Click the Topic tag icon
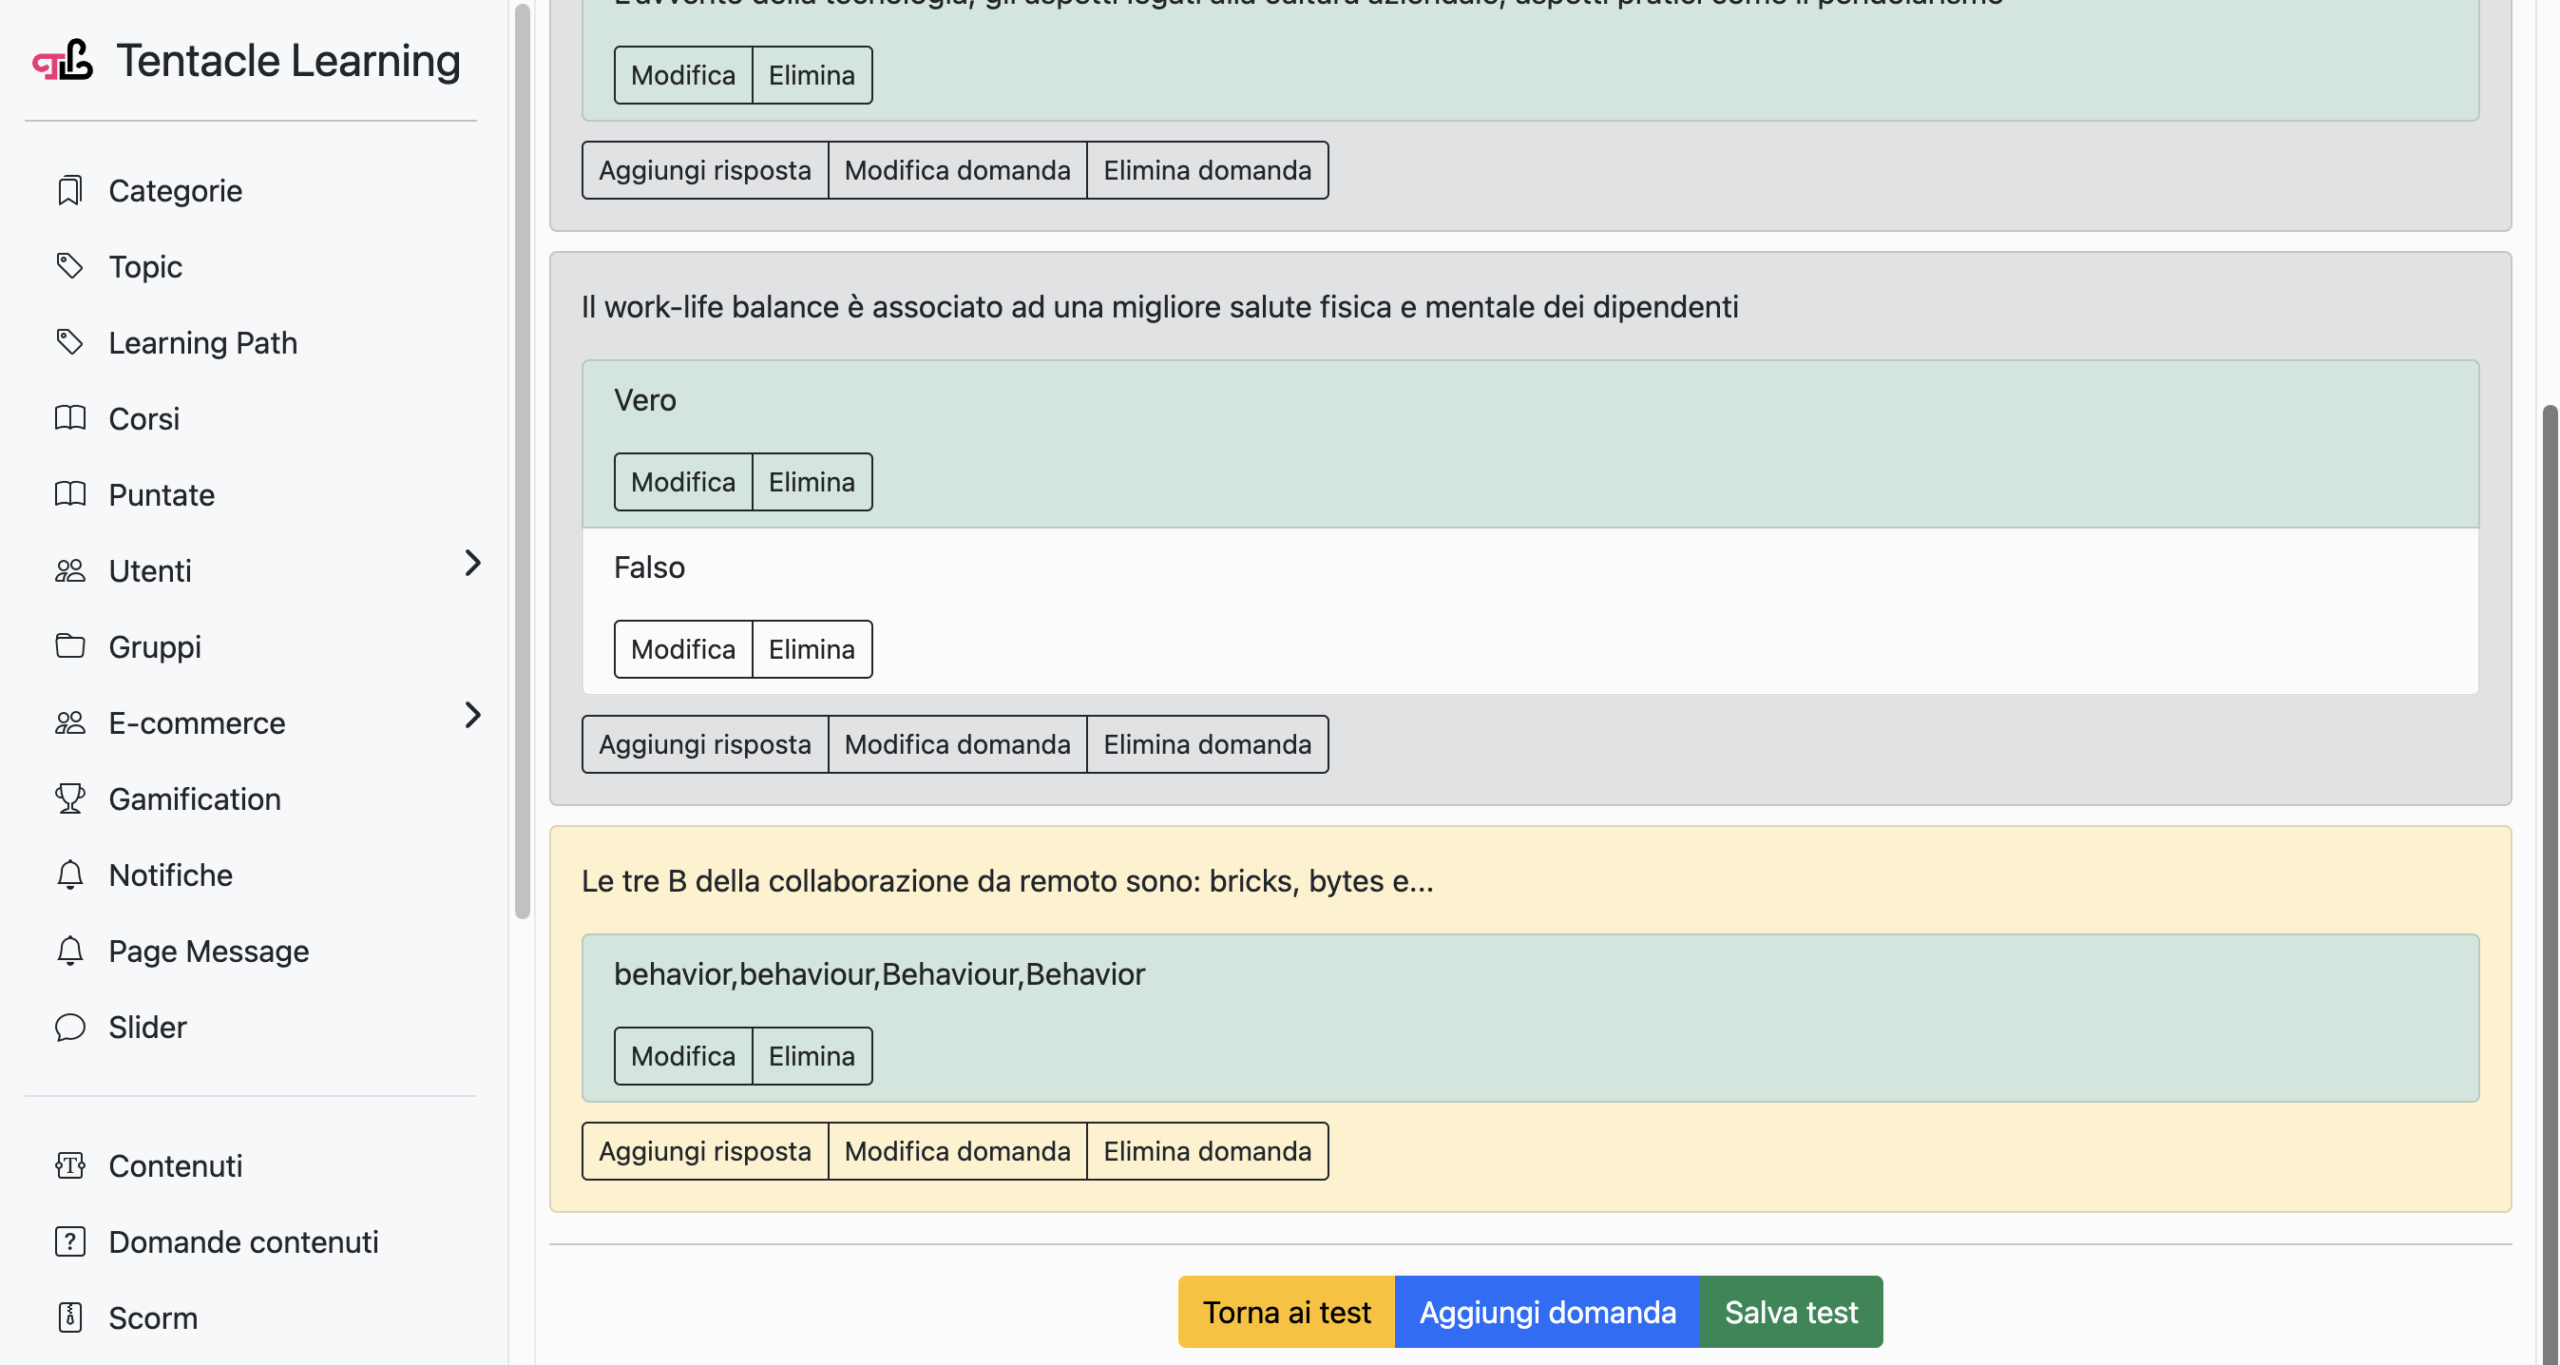The image size is (2560, 1365). pos(69,266)
